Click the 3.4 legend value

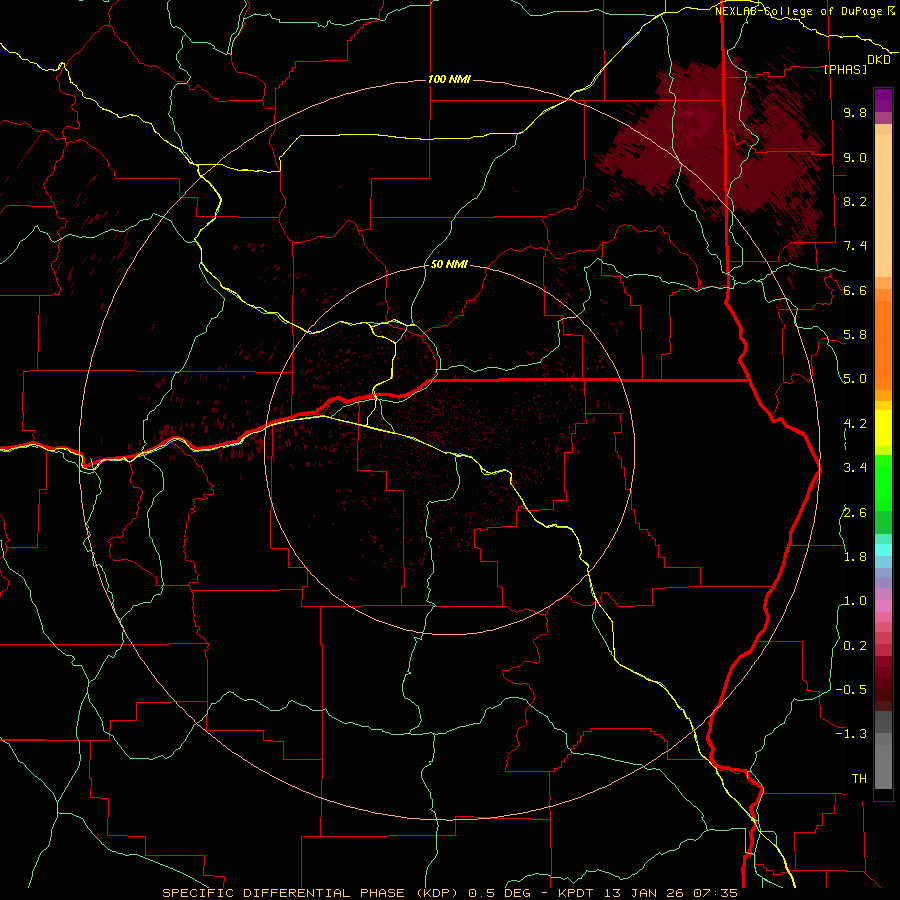click(x=855, y=468)
